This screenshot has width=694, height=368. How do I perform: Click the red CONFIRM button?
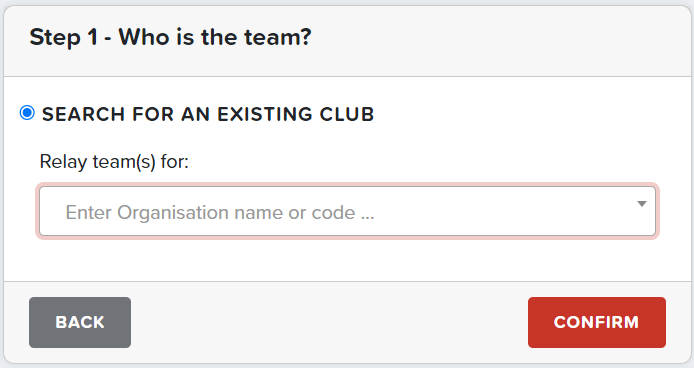[597, 322]
